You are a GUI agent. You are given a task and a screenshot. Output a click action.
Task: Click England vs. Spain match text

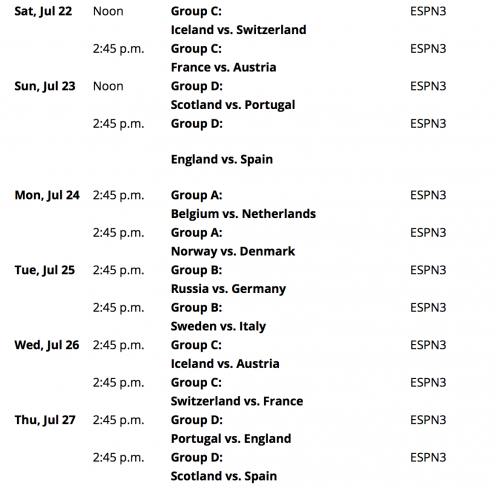click(x=222, y=159)
